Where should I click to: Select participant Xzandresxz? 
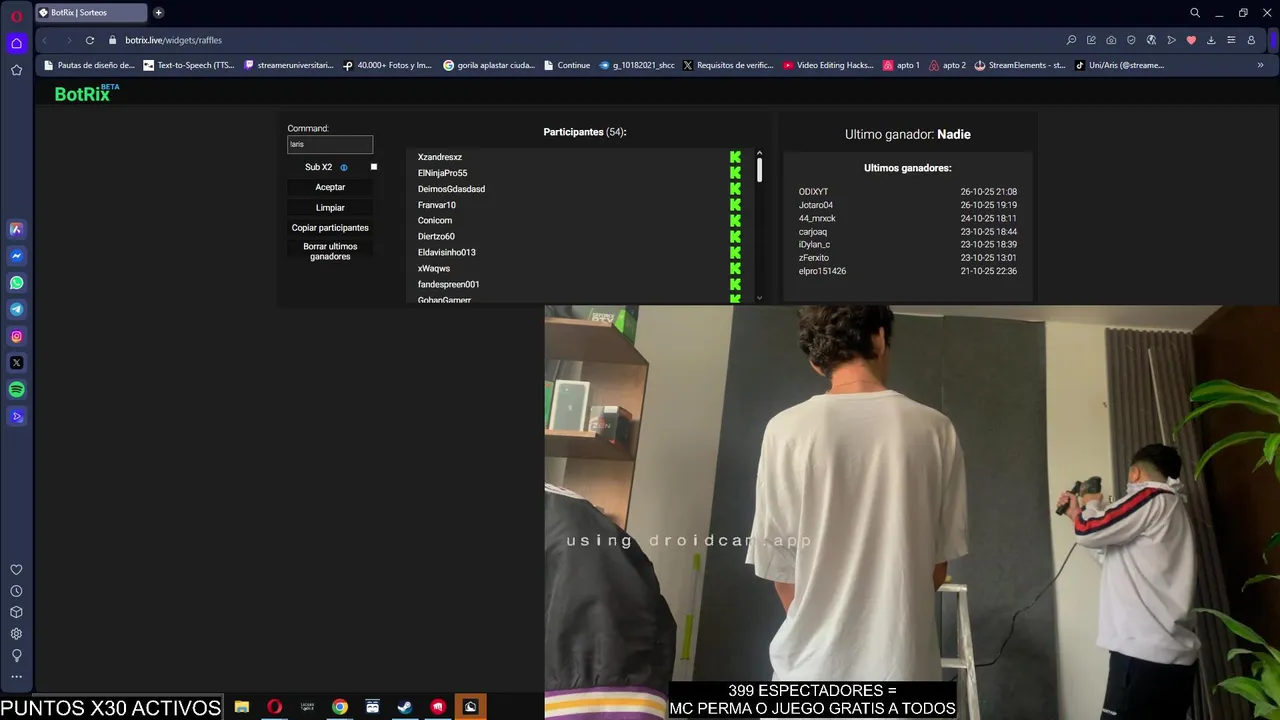[x=440, y=157]
